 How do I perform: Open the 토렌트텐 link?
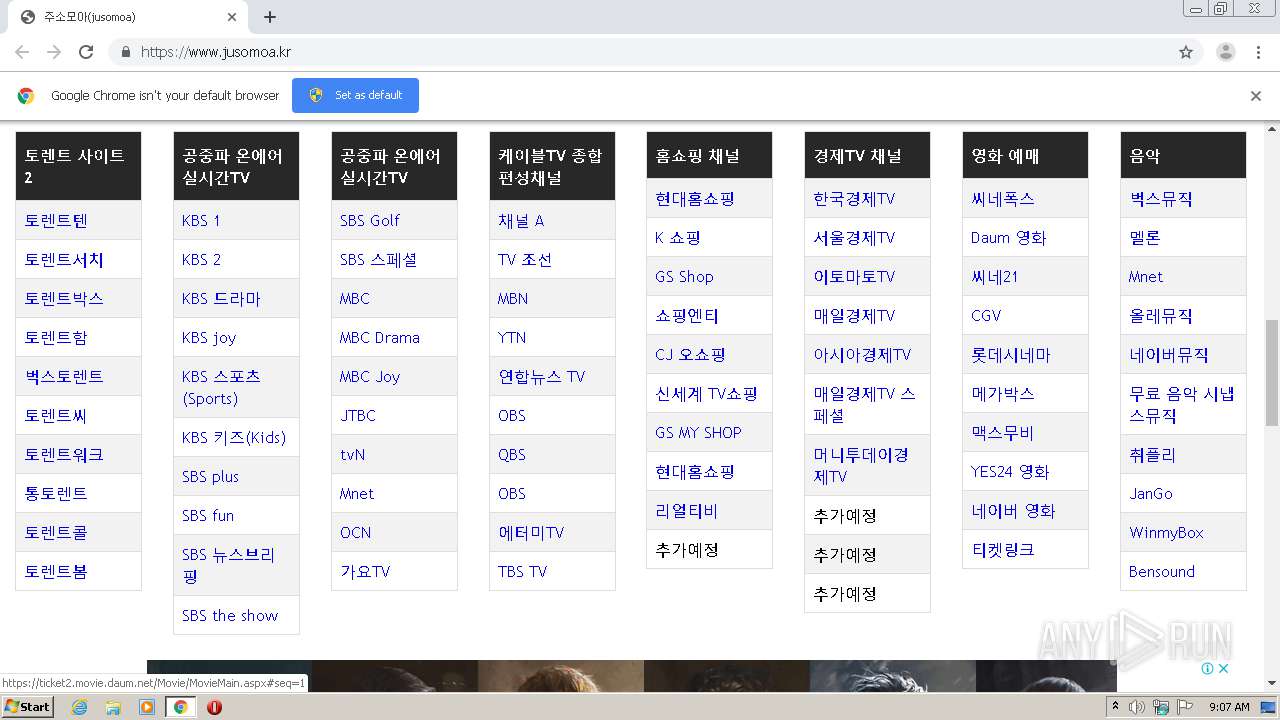coord(56,220)
